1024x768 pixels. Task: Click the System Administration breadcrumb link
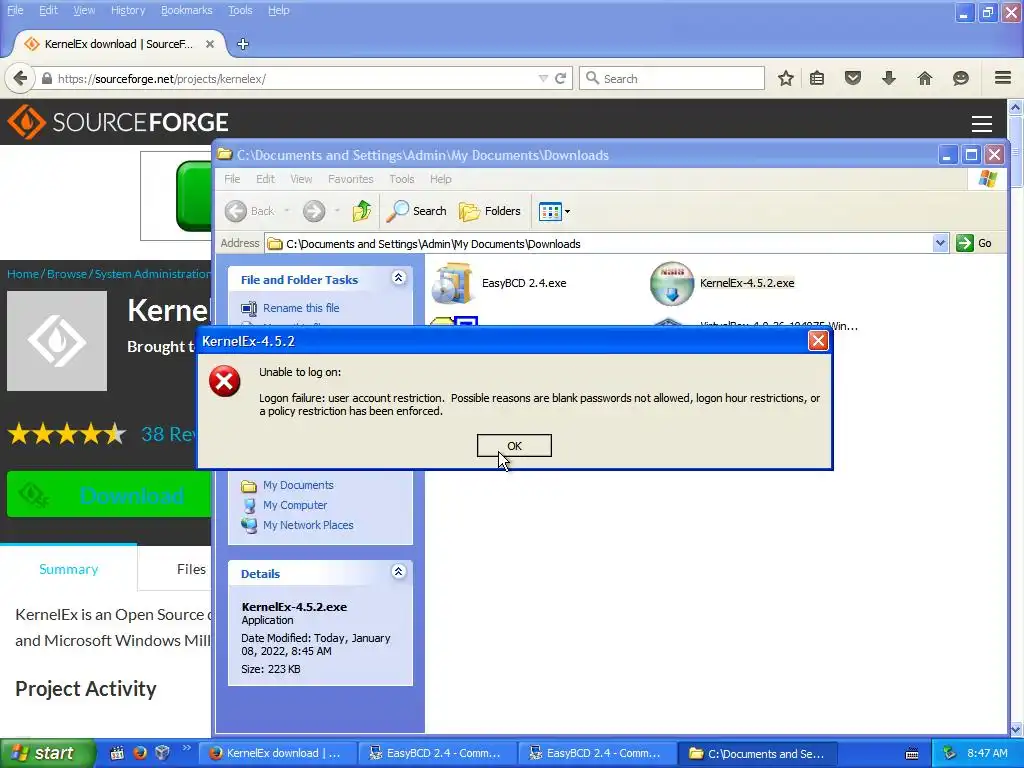[x=152, y=274]
